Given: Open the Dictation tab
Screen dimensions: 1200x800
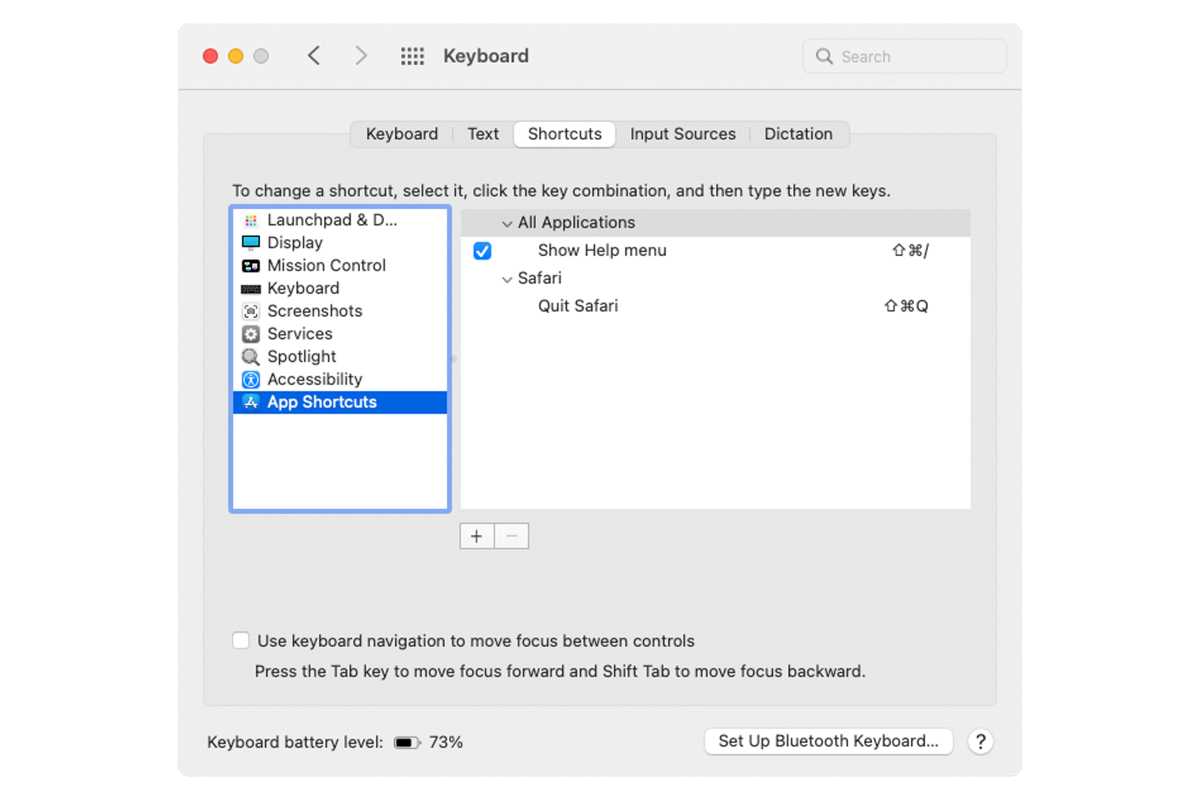Looking at the screenshot, I should coord(798,134).
